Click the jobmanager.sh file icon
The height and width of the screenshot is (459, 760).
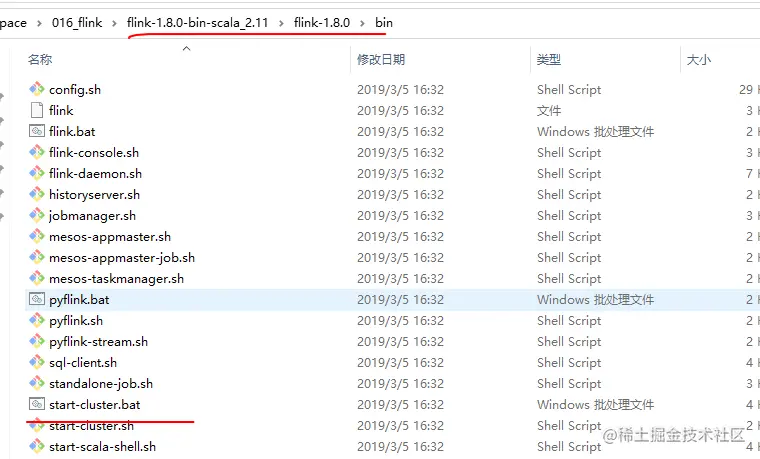click(37, 215)
